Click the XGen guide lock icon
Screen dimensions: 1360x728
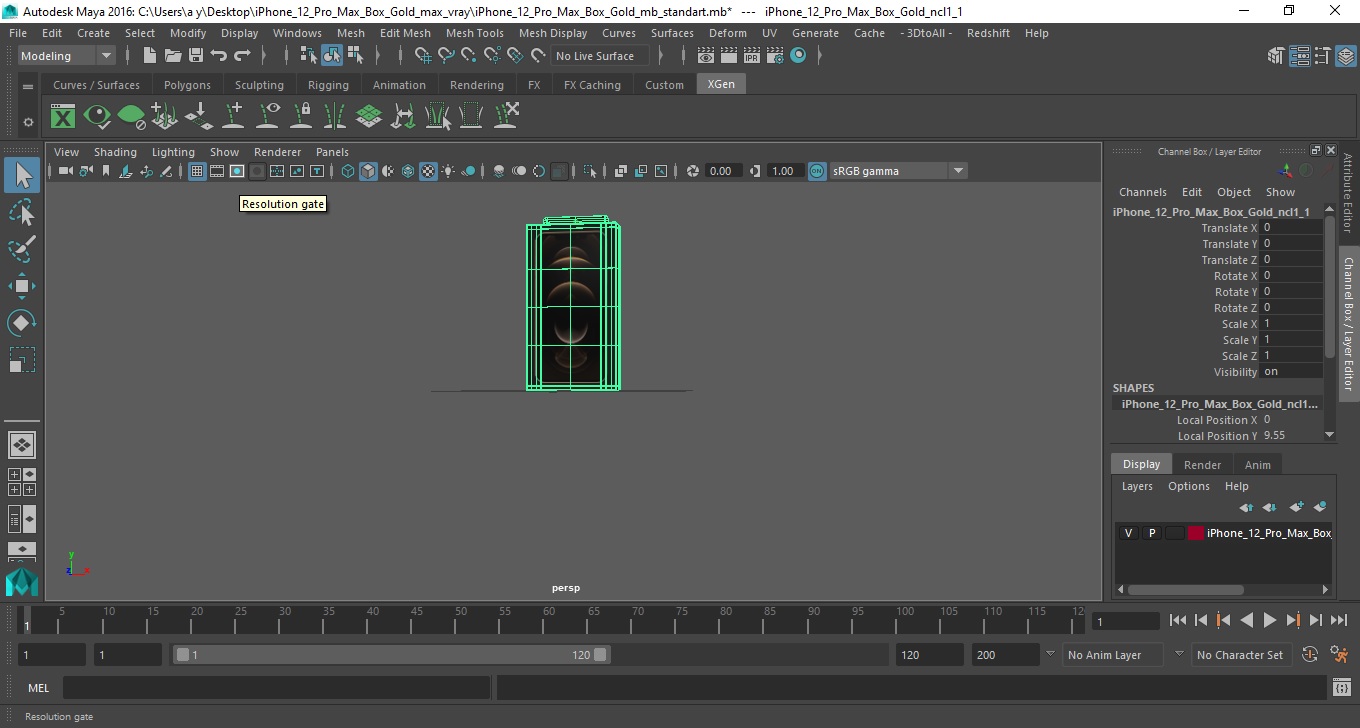tap(301, 117)
